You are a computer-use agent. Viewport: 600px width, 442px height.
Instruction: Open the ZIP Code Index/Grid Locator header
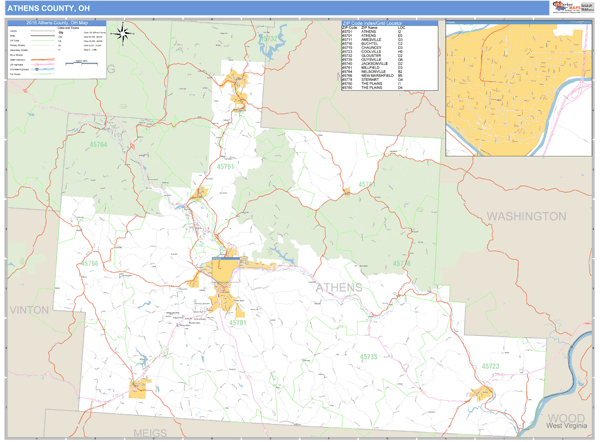pyautogui.click(x=389, y=23)
